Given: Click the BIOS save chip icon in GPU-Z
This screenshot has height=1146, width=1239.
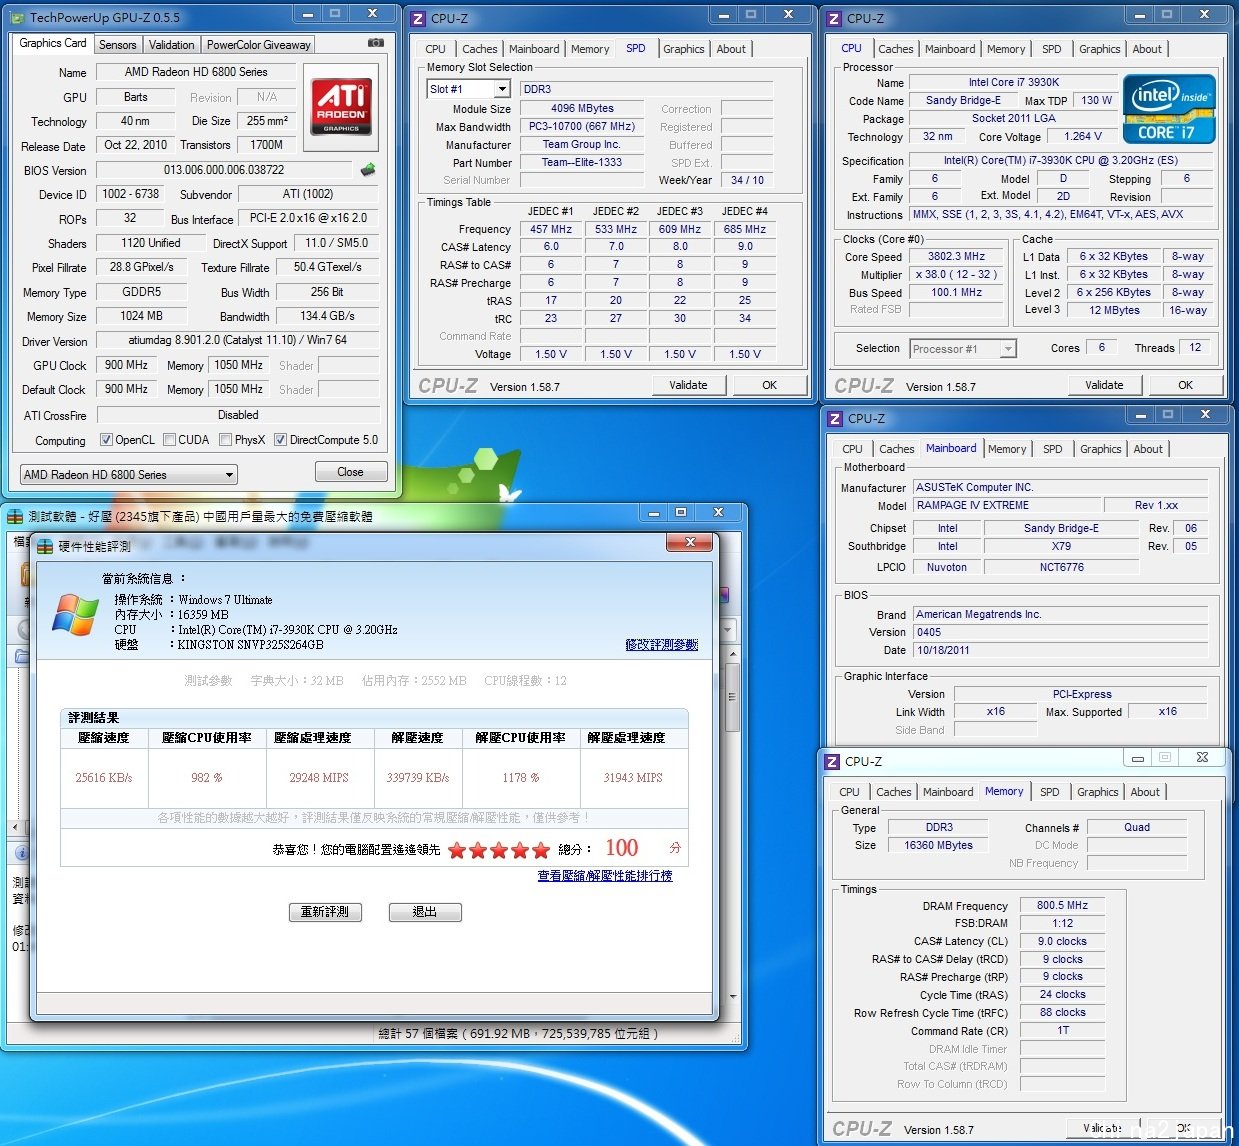Looking at the screenshot, I should click(368, 169).
